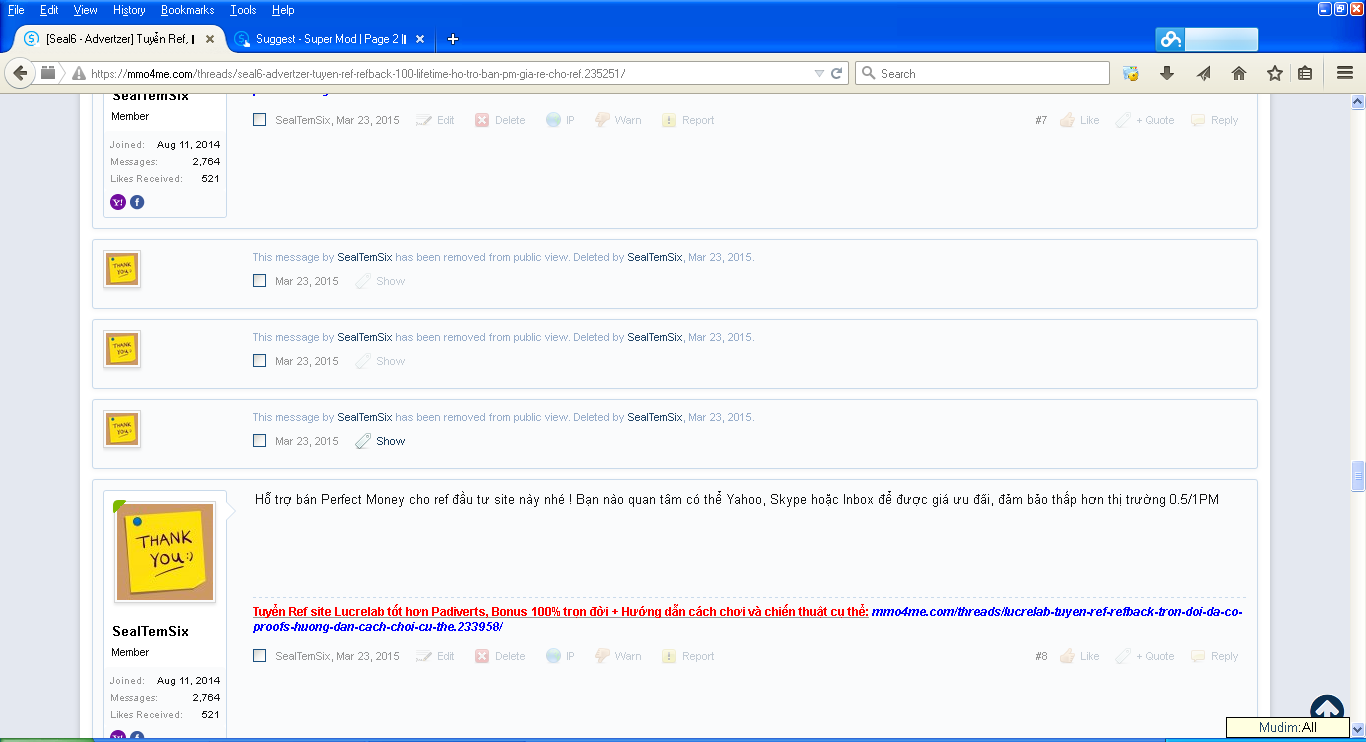Click the home icon in browser toolbar
1366x742 pixels.
pos(1238,73)
